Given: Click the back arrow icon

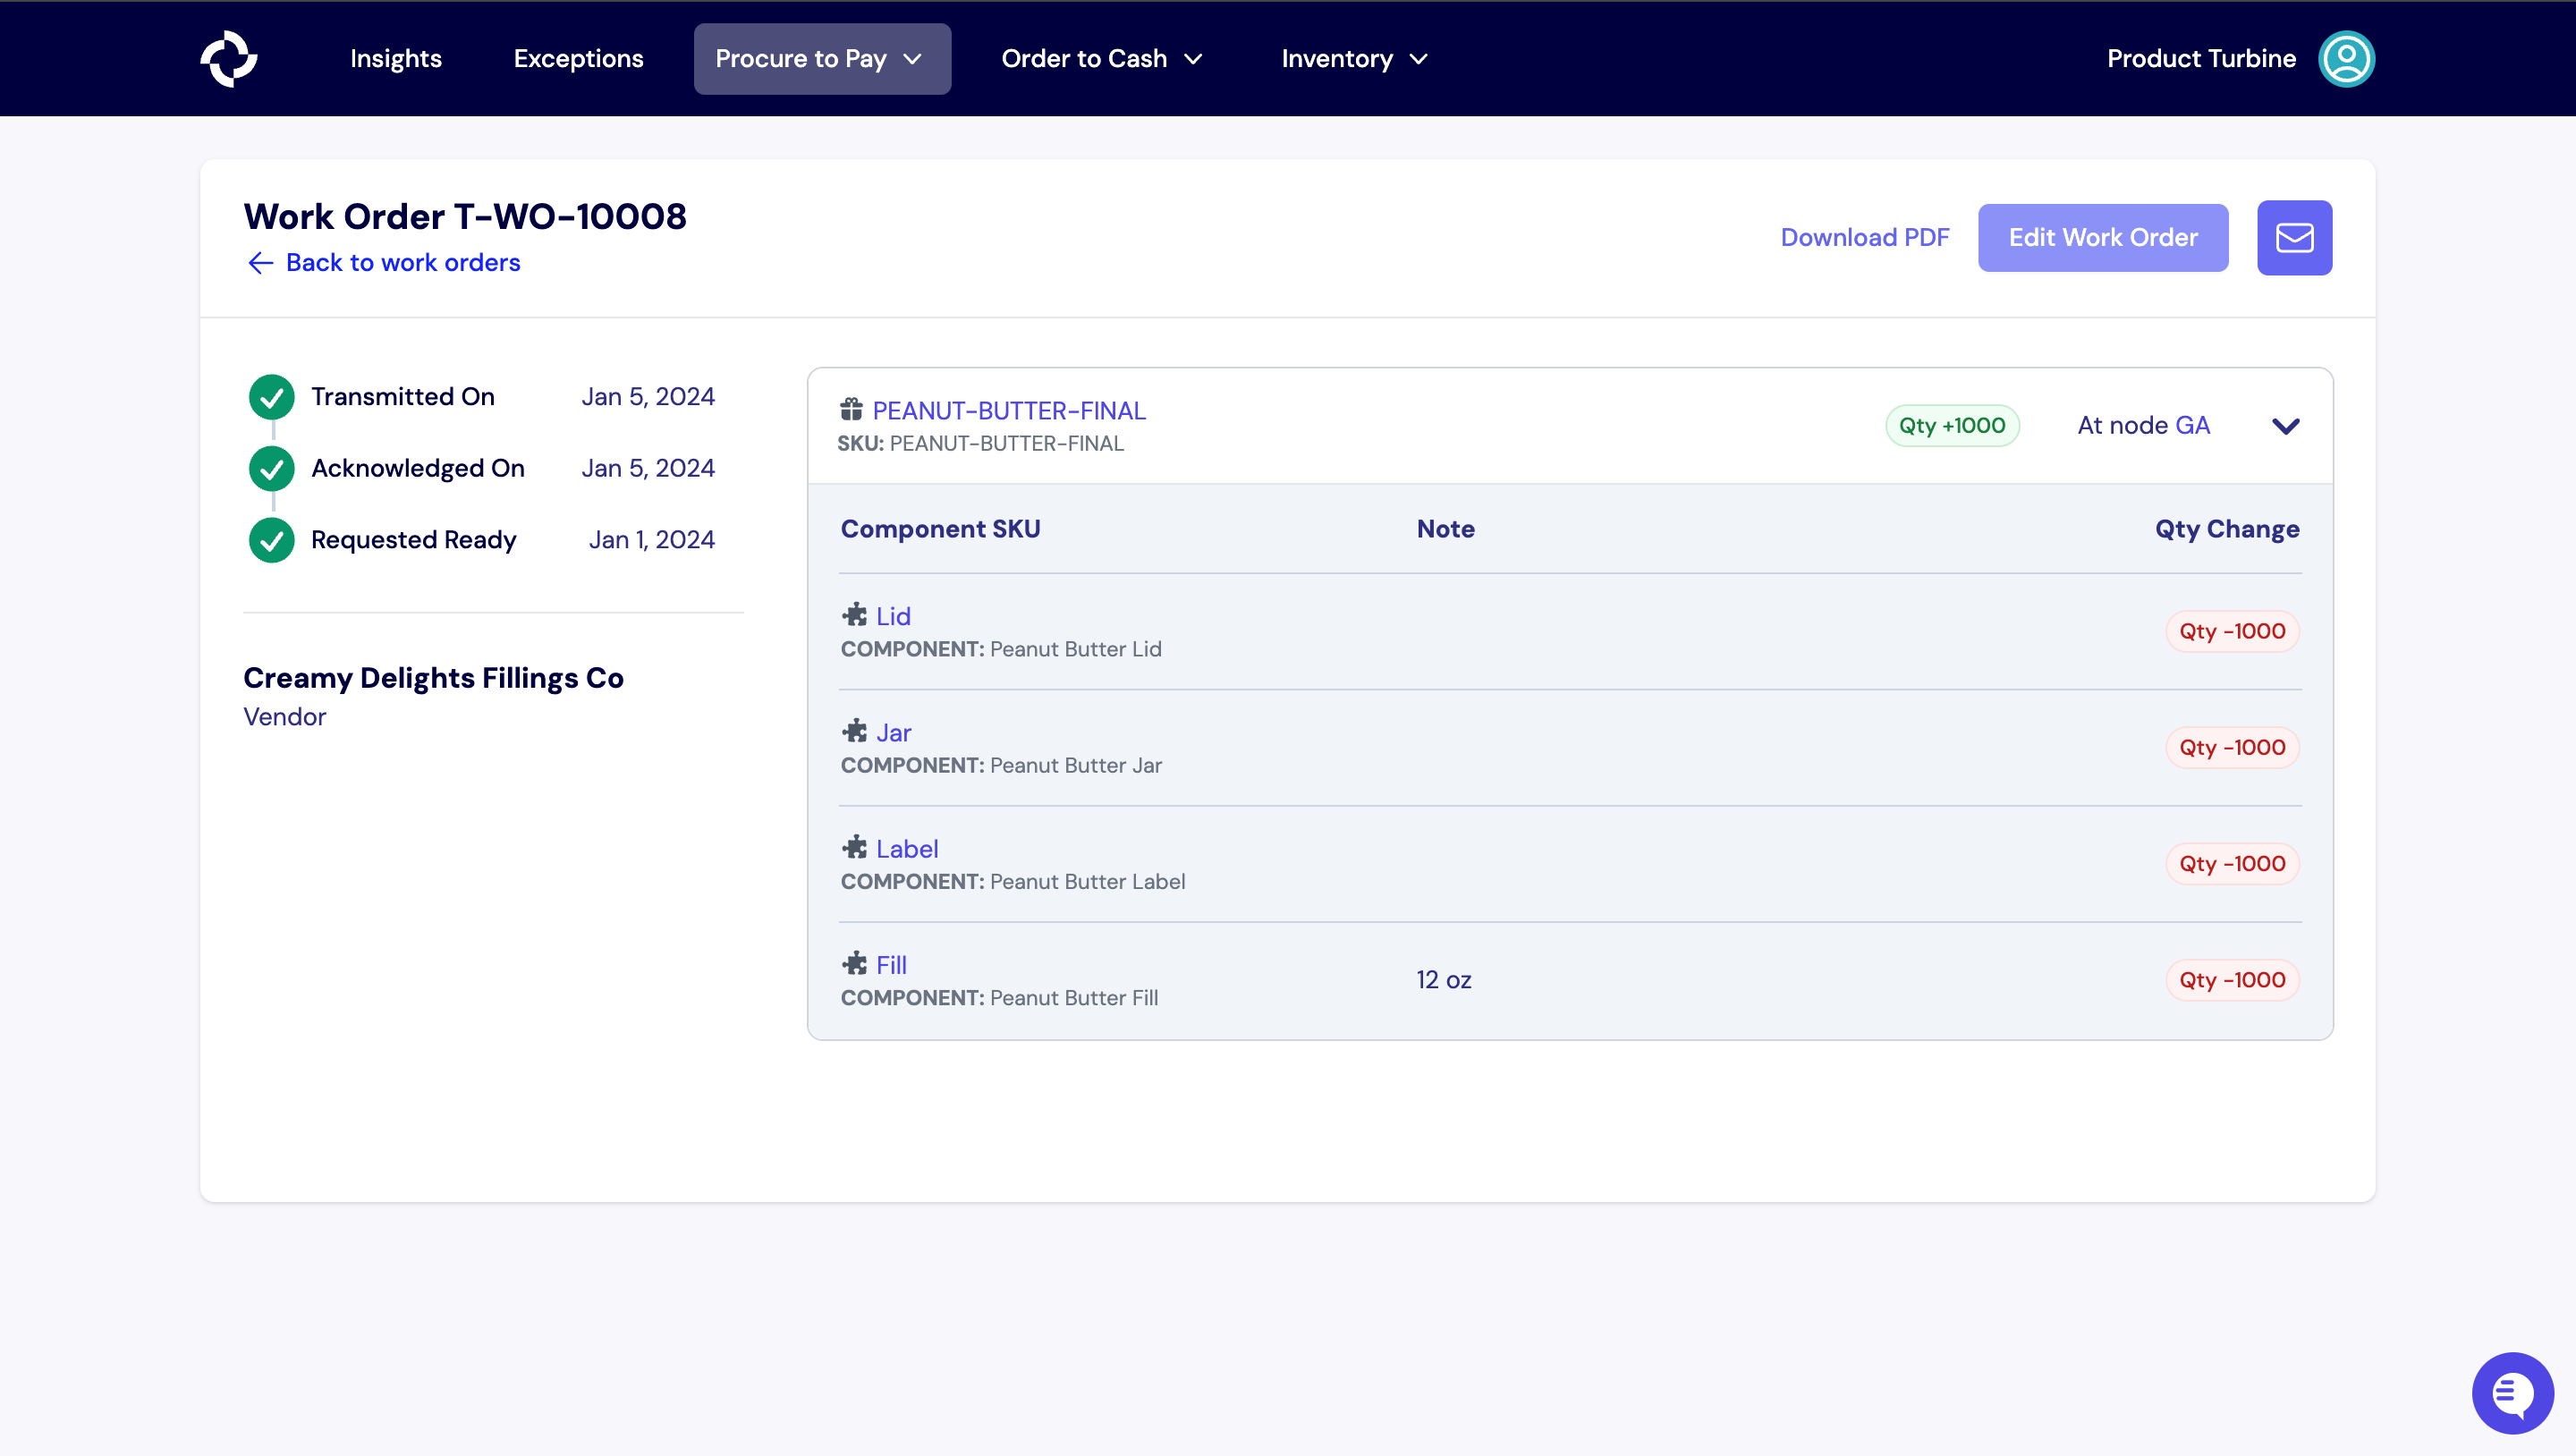Looking at the screenshot, I should (260, 263).
